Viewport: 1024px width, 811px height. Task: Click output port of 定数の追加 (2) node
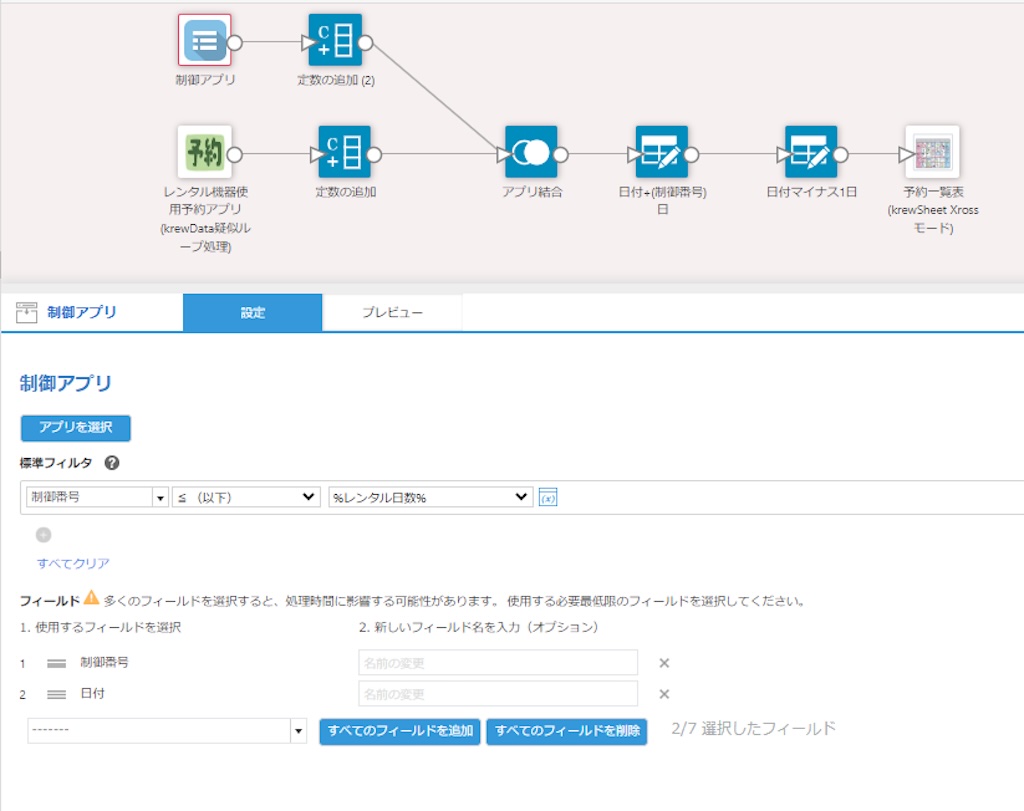click(x=366, y=43)
